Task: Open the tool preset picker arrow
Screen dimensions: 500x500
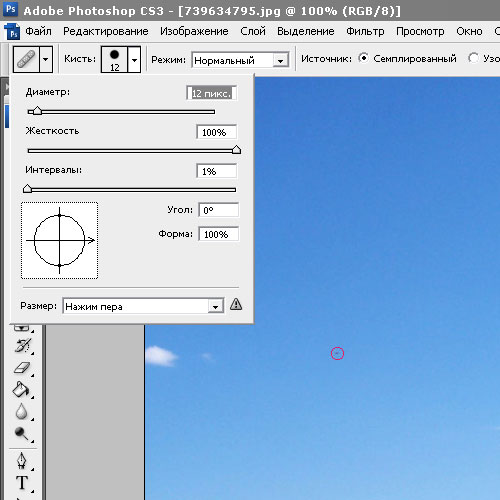Action: click(x=46, y=59)
